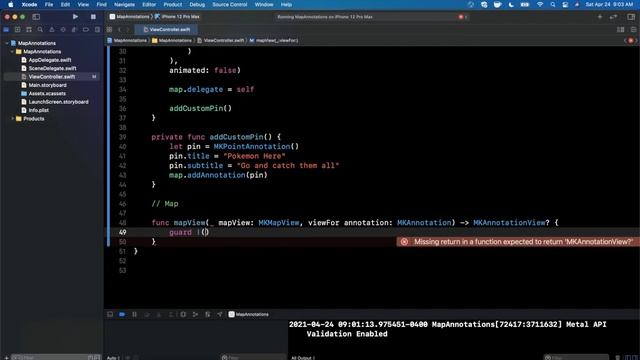Open the Project navigator tab
Image resolution: width=640 pixels, height=360 pixels.
(x=6, y=29)
